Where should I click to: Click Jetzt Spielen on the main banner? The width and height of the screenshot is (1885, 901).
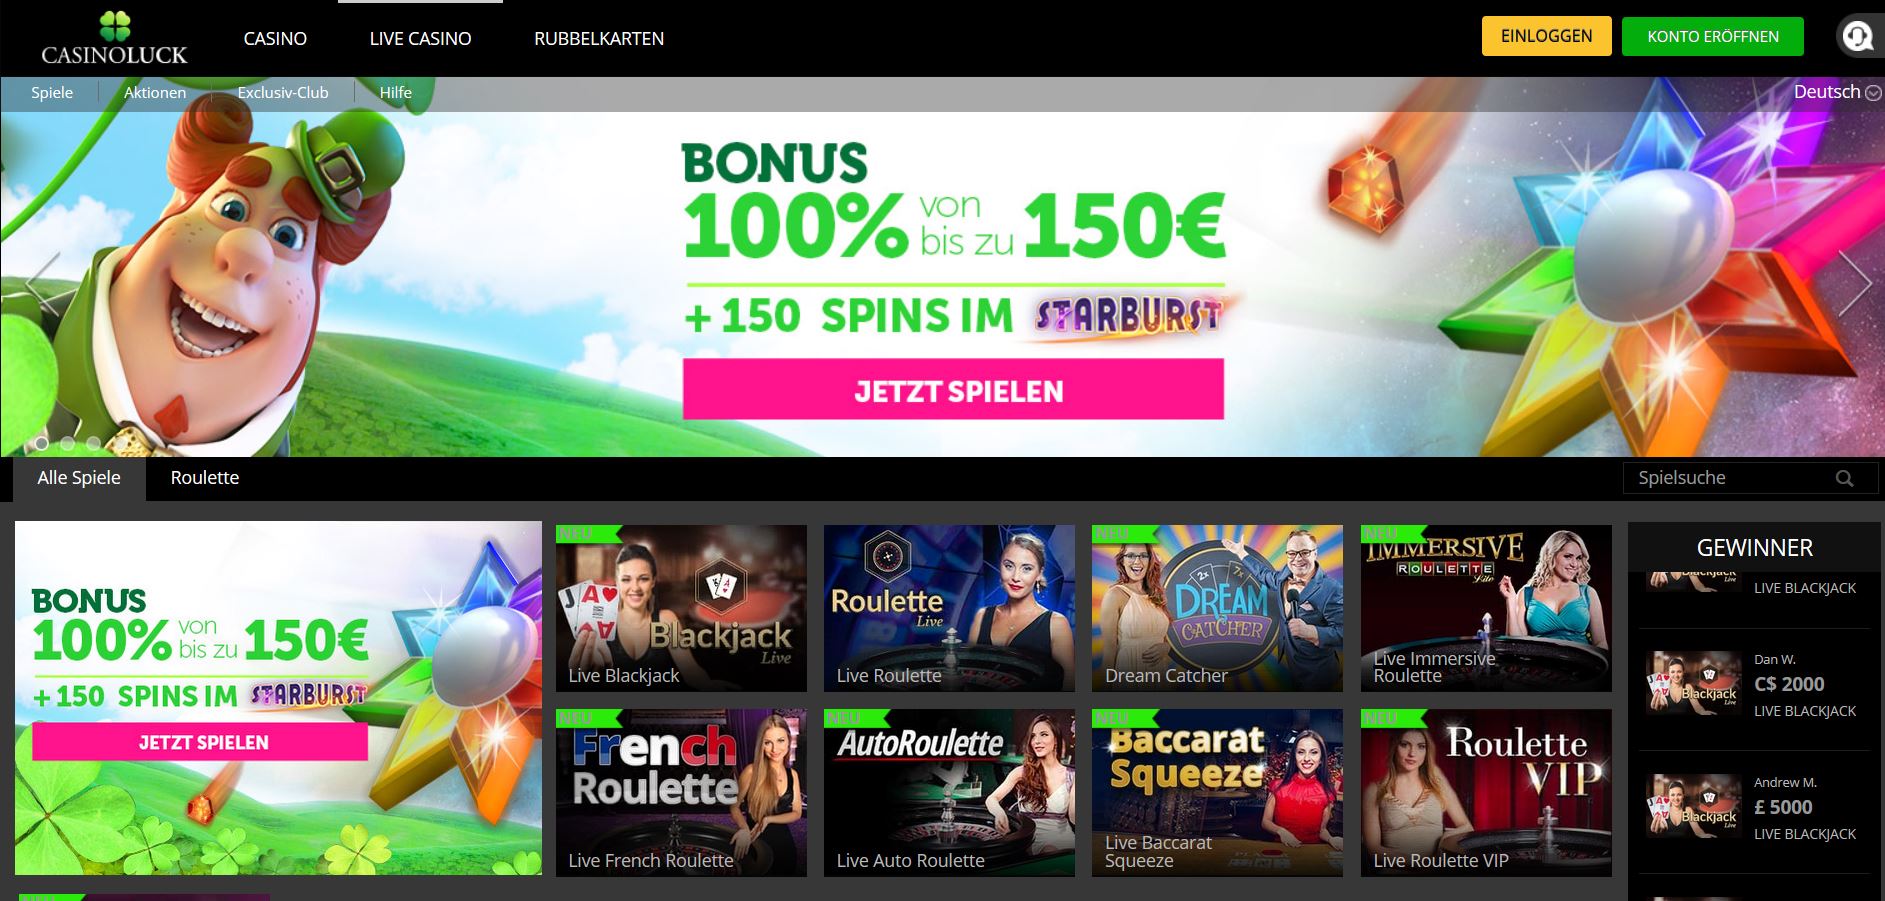click(953, 389)
